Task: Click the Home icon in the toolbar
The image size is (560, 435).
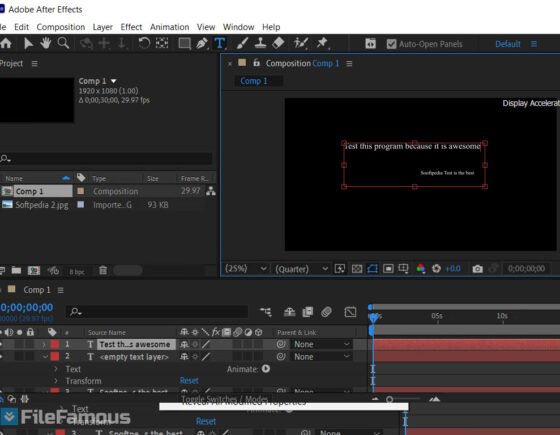Action: [x=6, y=44]
